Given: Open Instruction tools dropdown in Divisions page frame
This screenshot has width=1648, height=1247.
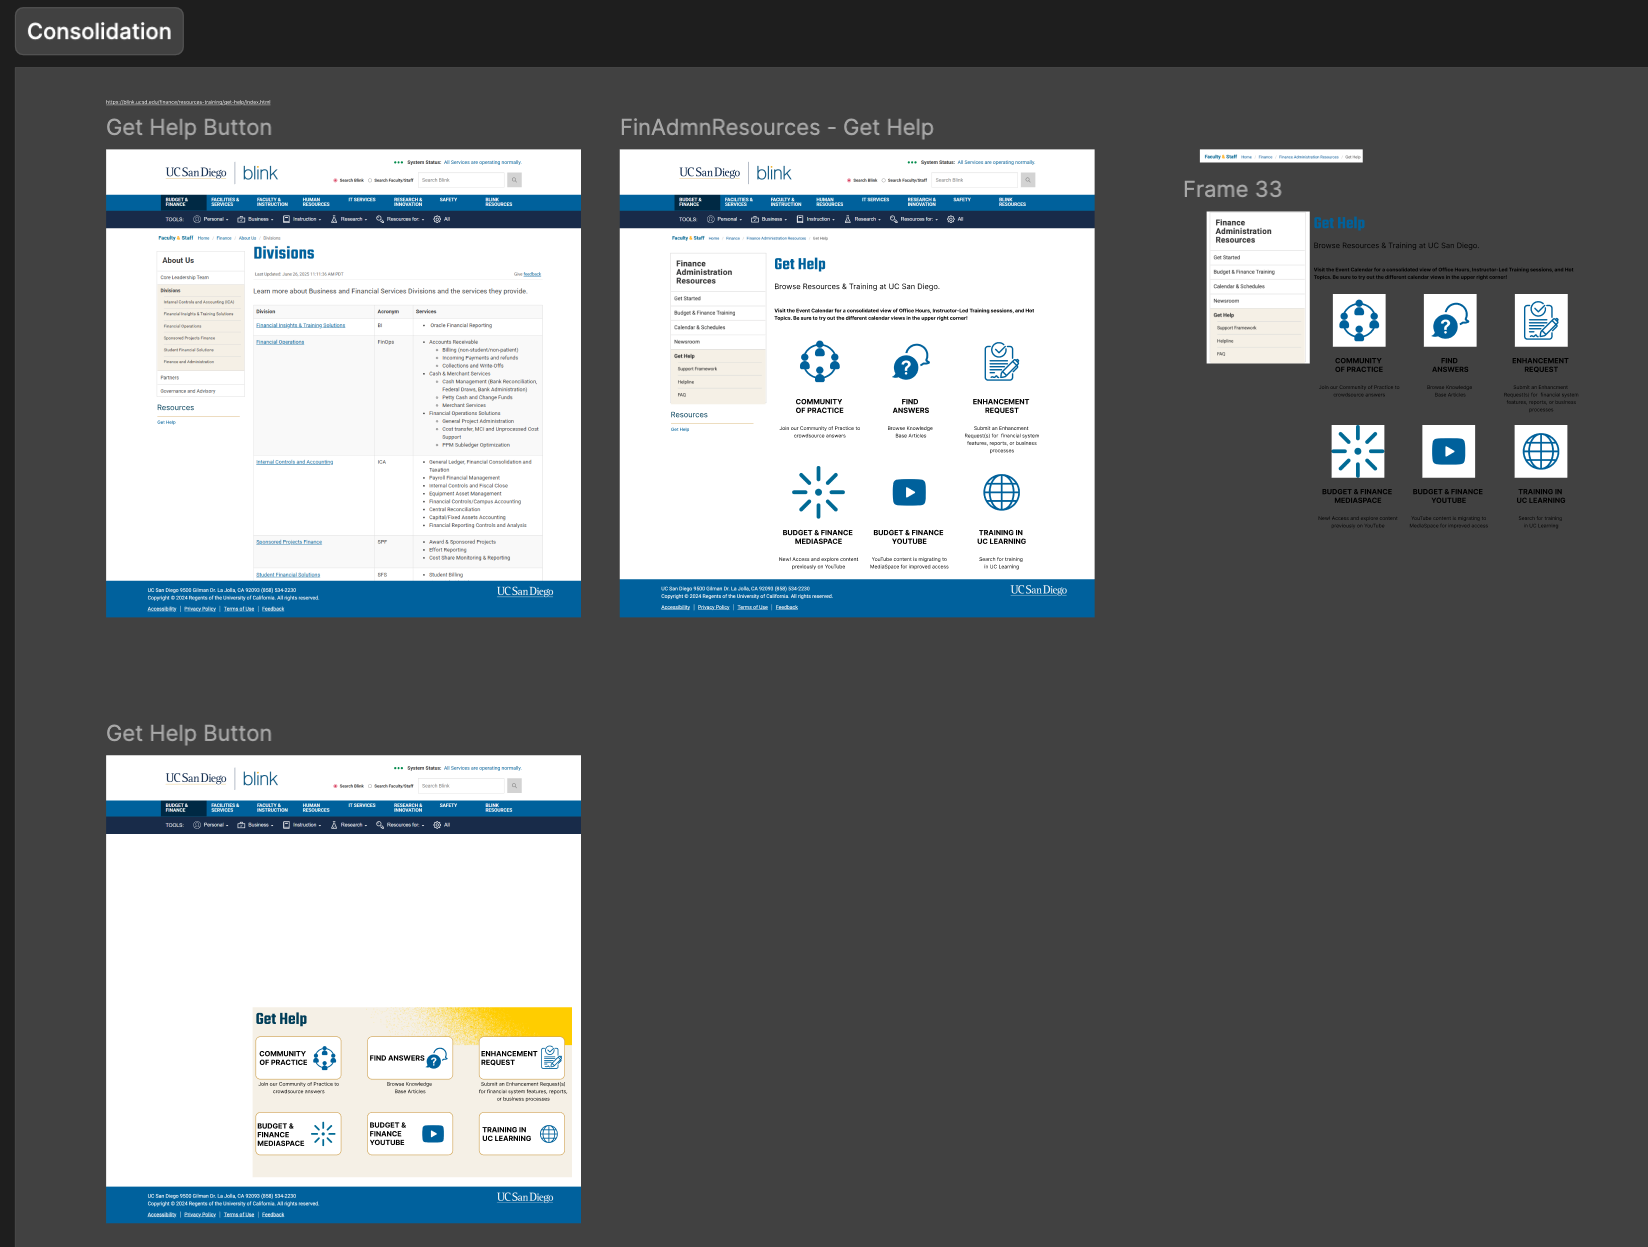Looking at the screenshot, I should point(302,219).
